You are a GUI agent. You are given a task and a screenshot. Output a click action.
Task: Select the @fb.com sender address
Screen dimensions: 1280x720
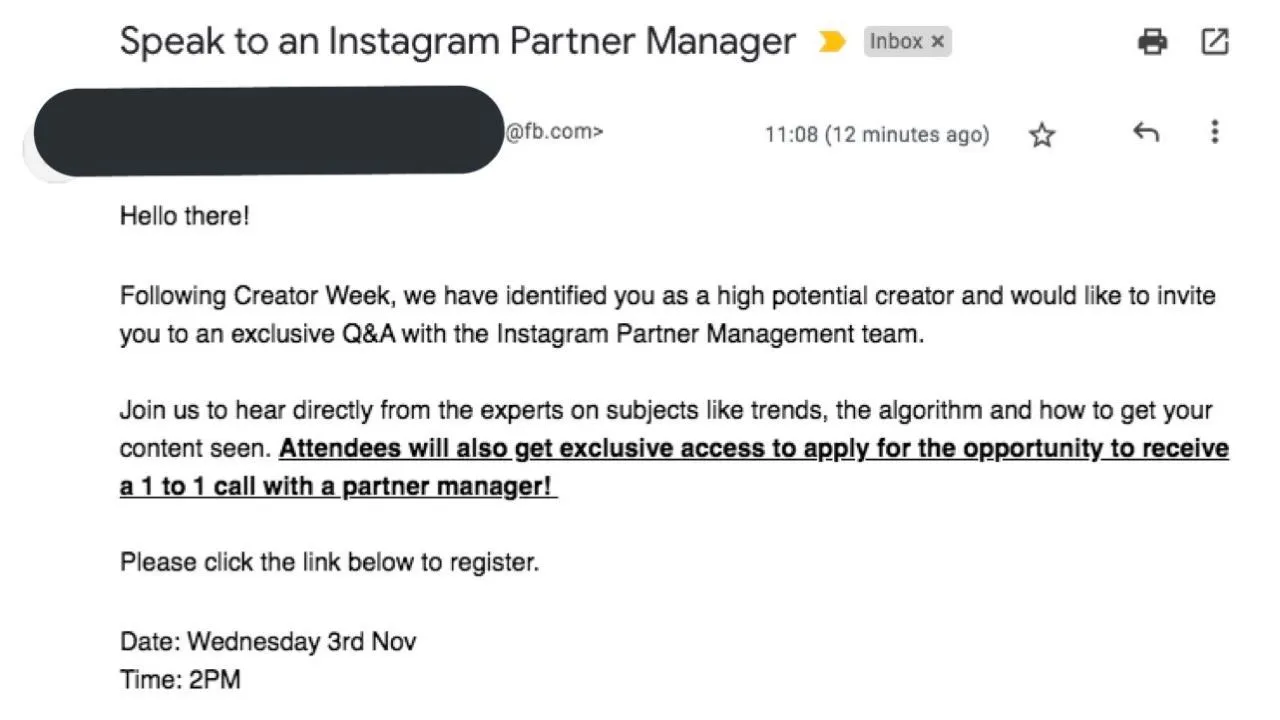tap(554, 132)
